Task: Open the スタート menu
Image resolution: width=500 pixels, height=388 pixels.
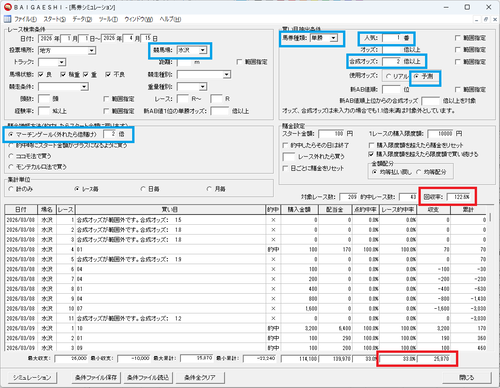Action: click(54, 19)
